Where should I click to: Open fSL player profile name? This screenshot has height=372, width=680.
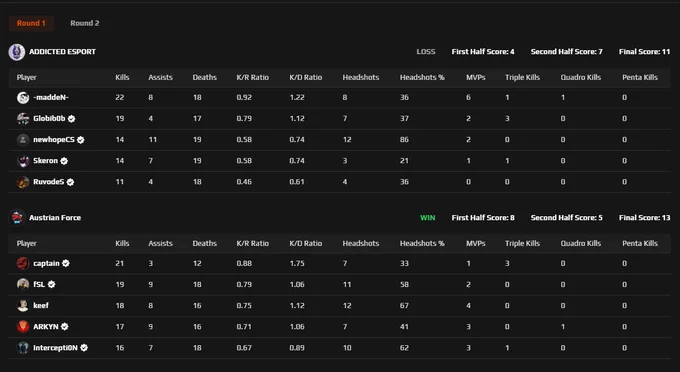tap(39, 284)
